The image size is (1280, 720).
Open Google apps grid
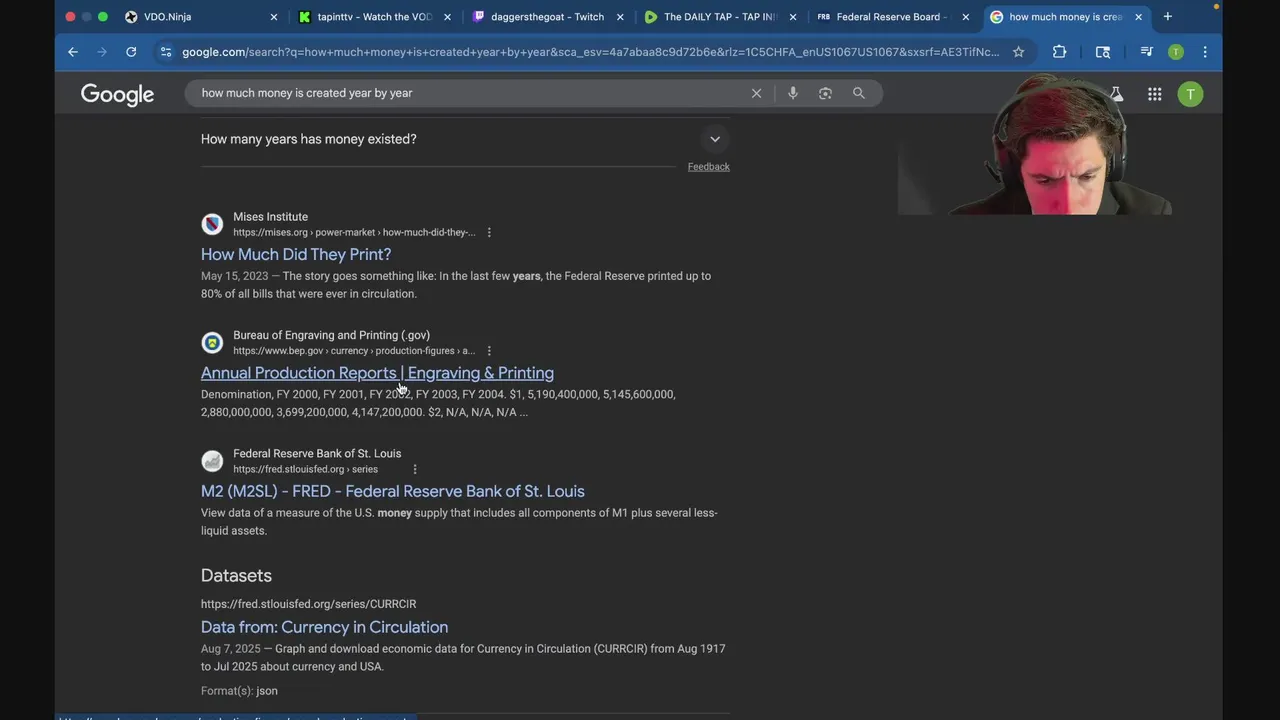[x=1155, y=94]
